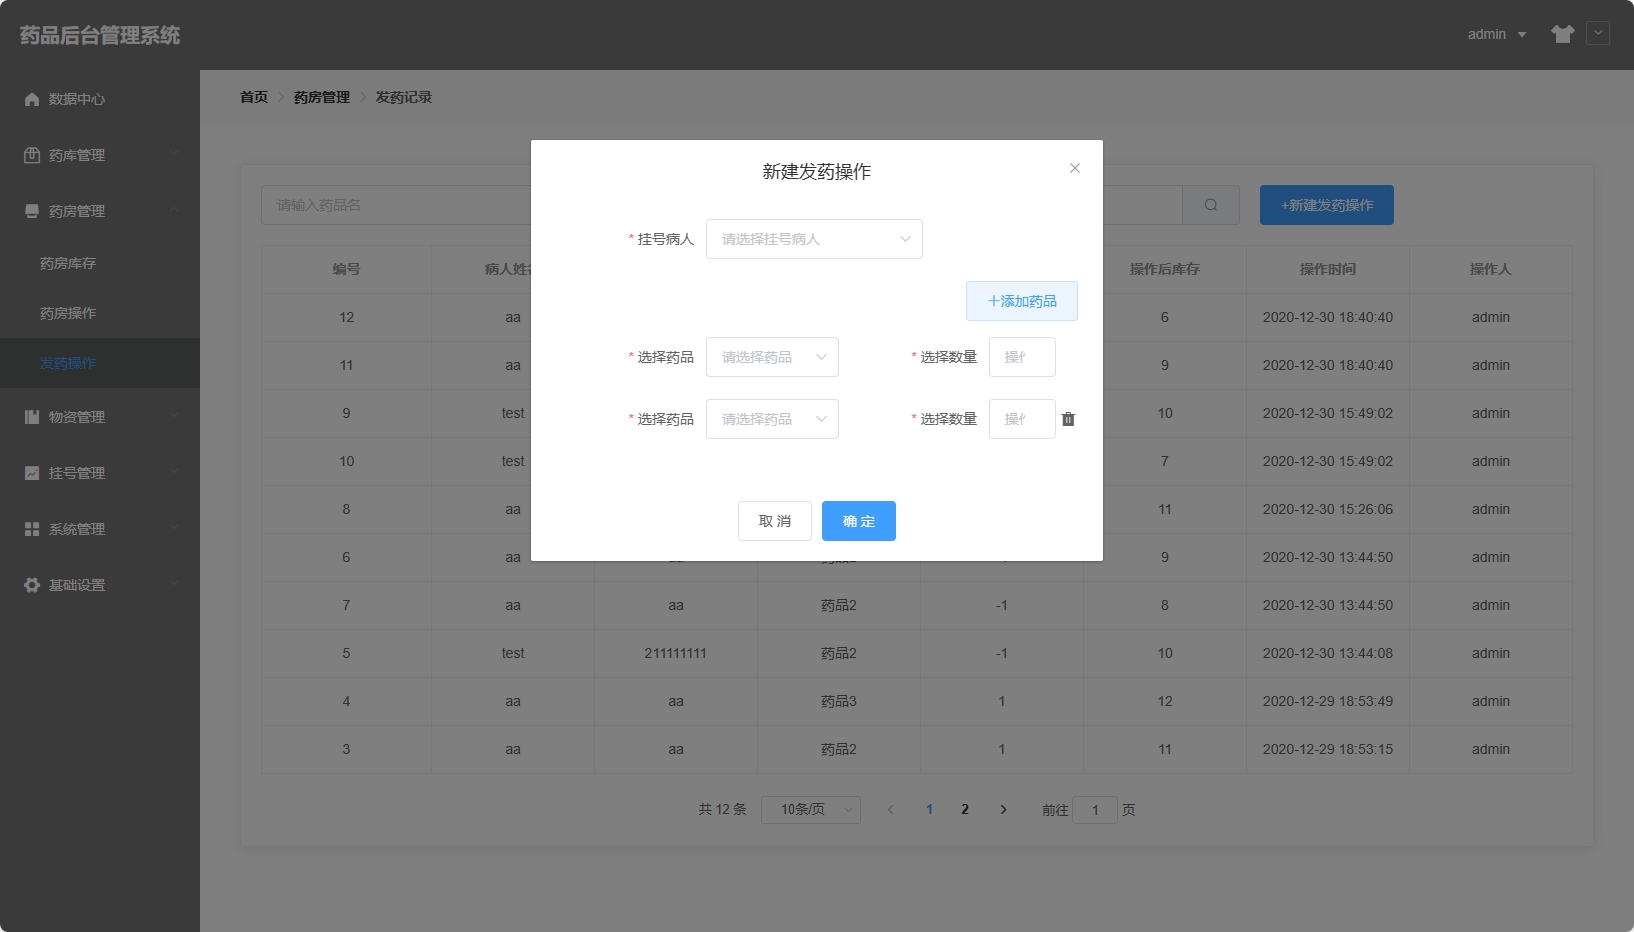The image size is (1634, 932).
Task: Click the 请输入药品名 search field
Action: point(396,205)
